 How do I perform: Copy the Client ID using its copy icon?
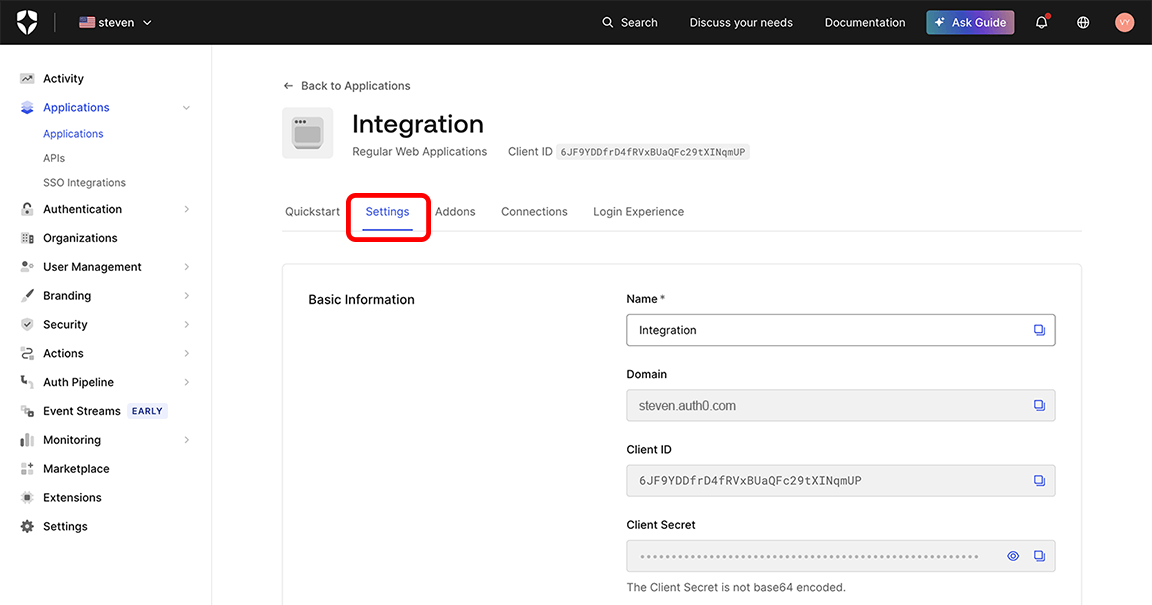[x=1038, y=480]
